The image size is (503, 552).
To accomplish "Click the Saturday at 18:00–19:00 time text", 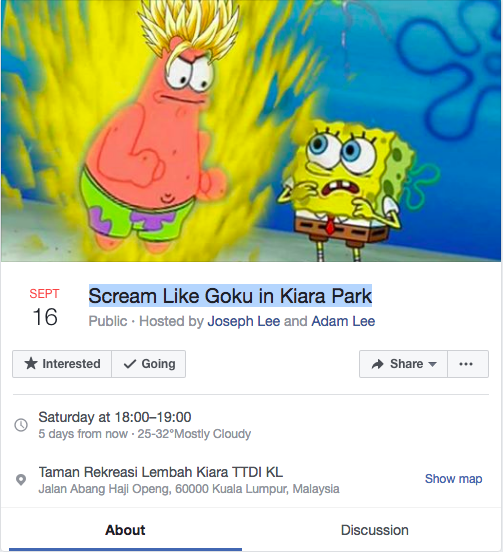I will pyautogui.click(x=115, y=417).
